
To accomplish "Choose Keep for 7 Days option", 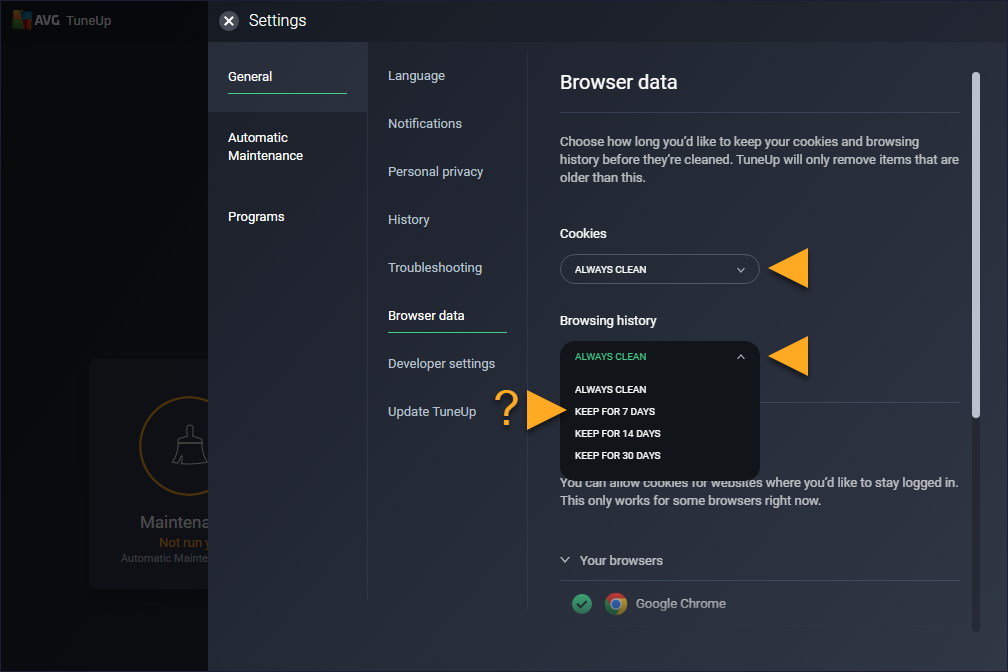I will coord(615,412).
